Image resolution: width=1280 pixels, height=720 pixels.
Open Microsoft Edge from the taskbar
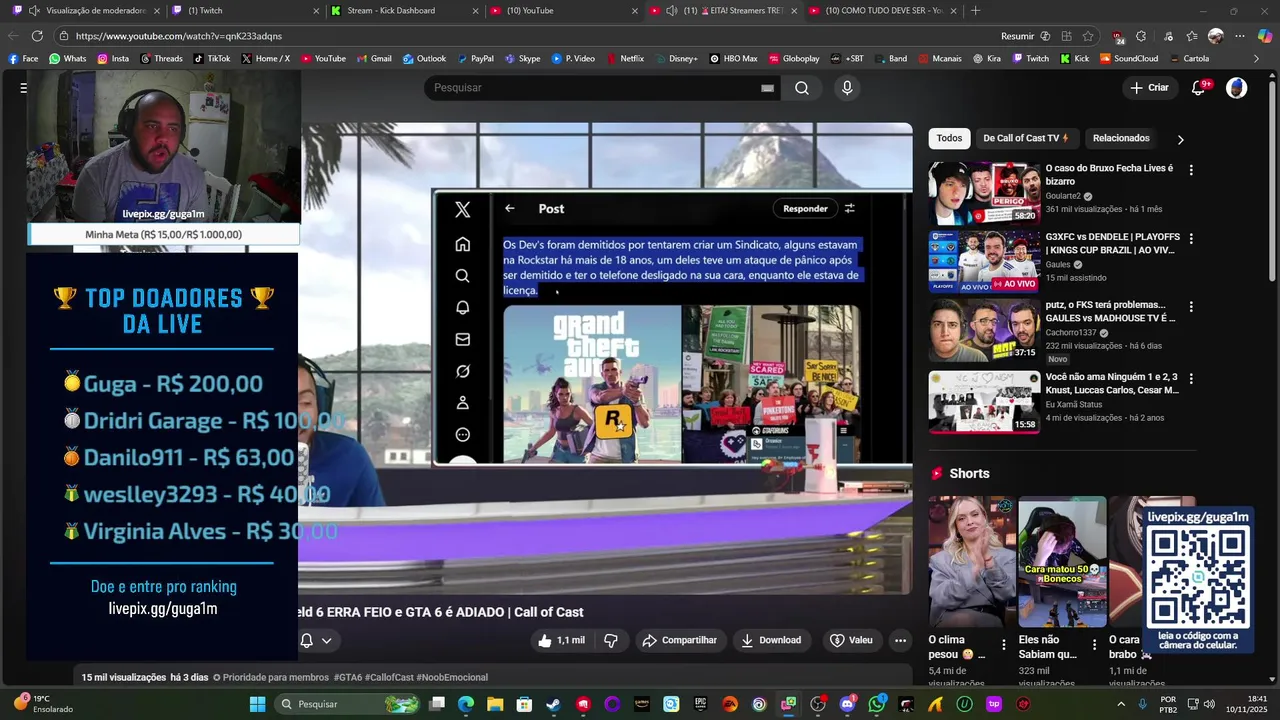[x=466, y=704]
